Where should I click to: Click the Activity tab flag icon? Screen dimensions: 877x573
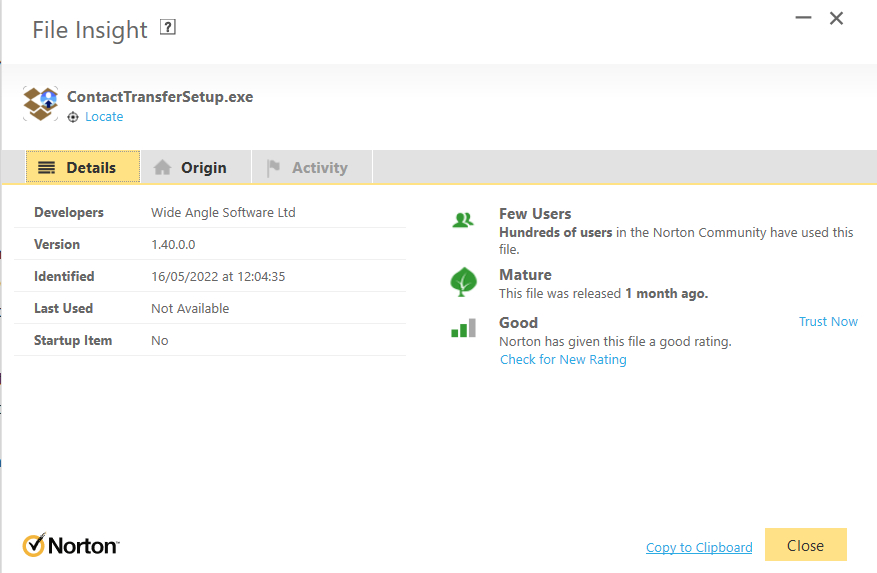(274, 167)
